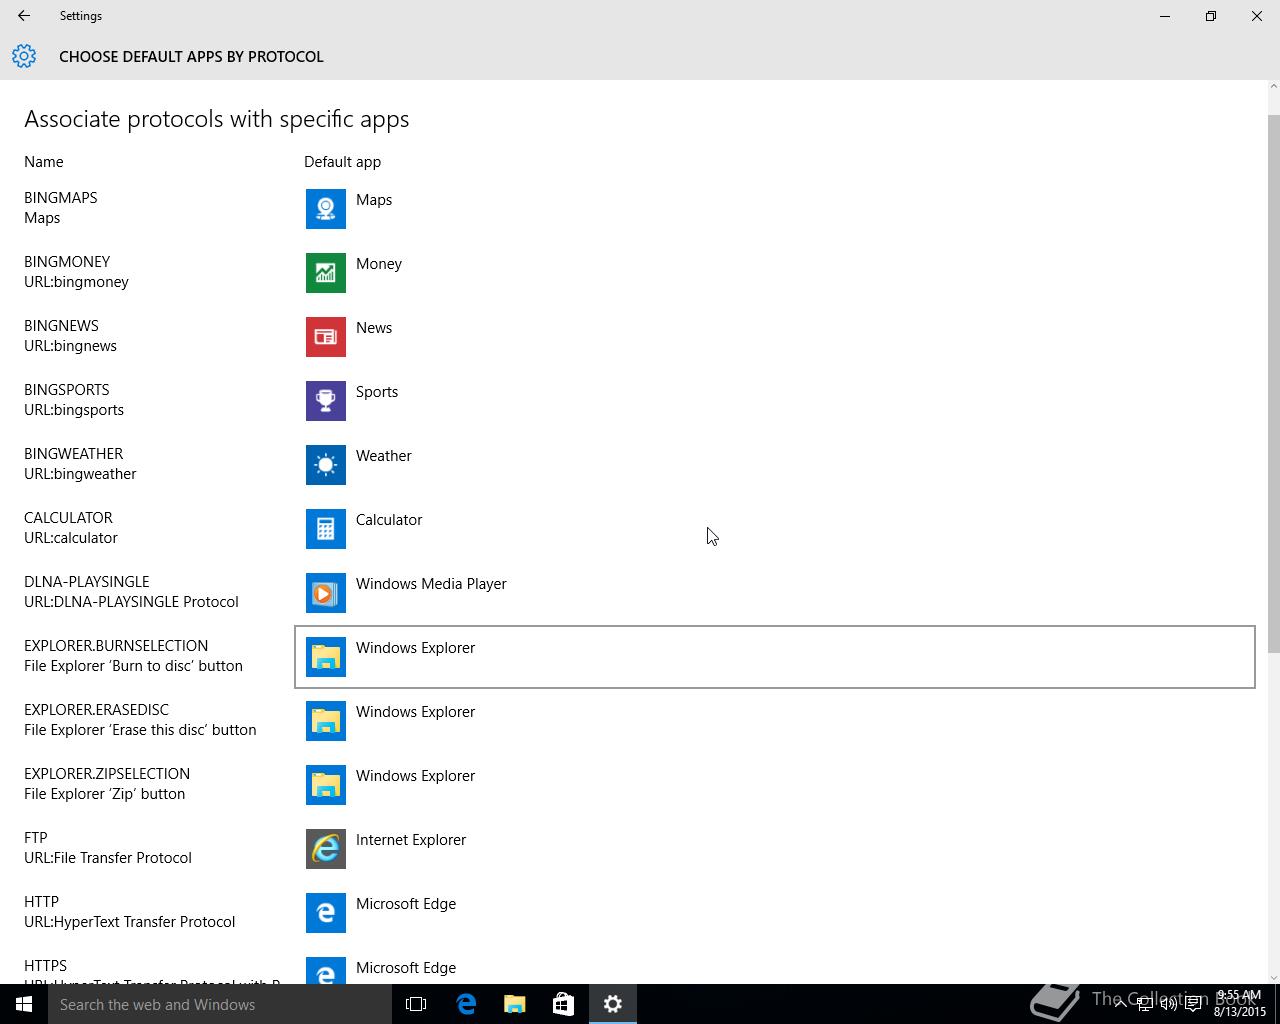This screenshot has width=1280, height=1024.
Task: Click the Money app icon for BINGMONEY
Action: pos(326,273)
